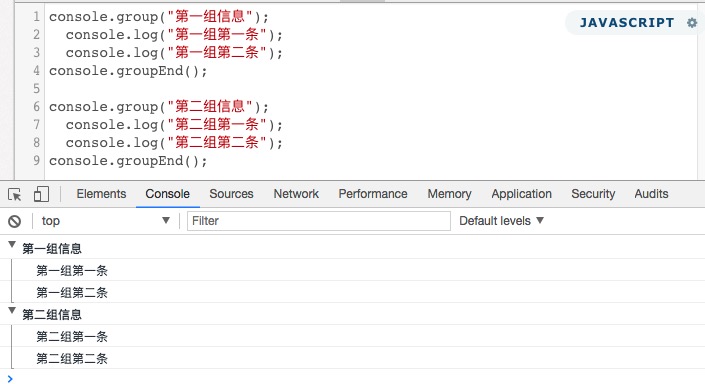Open the Security tab
The width and height of the screenshot is (705, 384).
click(x=593, y=194)
